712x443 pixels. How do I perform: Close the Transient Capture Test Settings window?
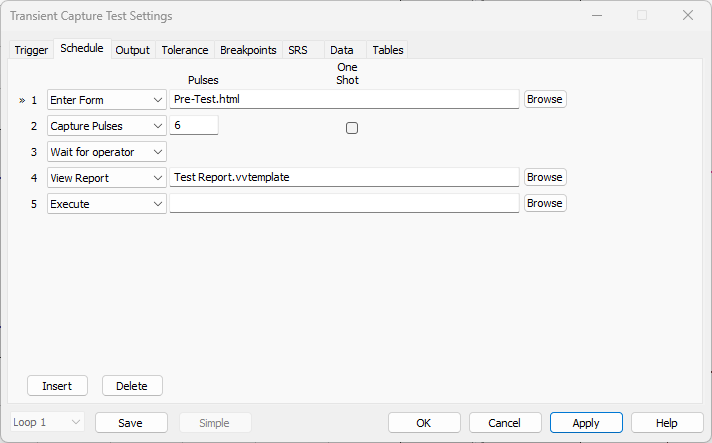(x=687, y=15)
